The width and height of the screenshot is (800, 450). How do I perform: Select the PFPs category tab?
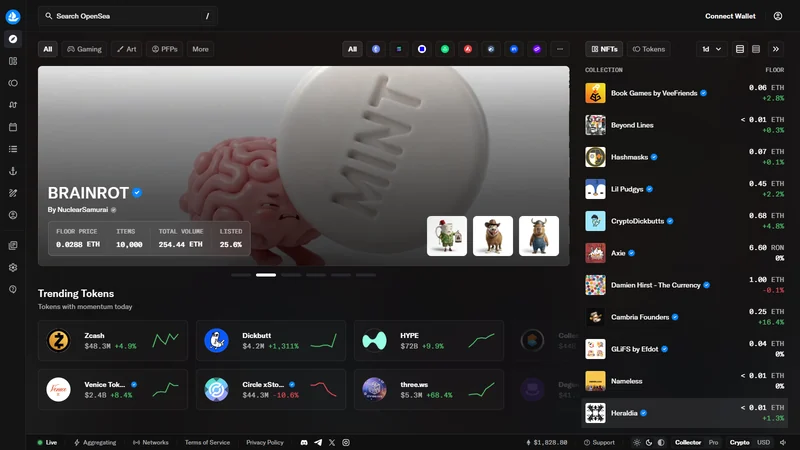[164, 49]
